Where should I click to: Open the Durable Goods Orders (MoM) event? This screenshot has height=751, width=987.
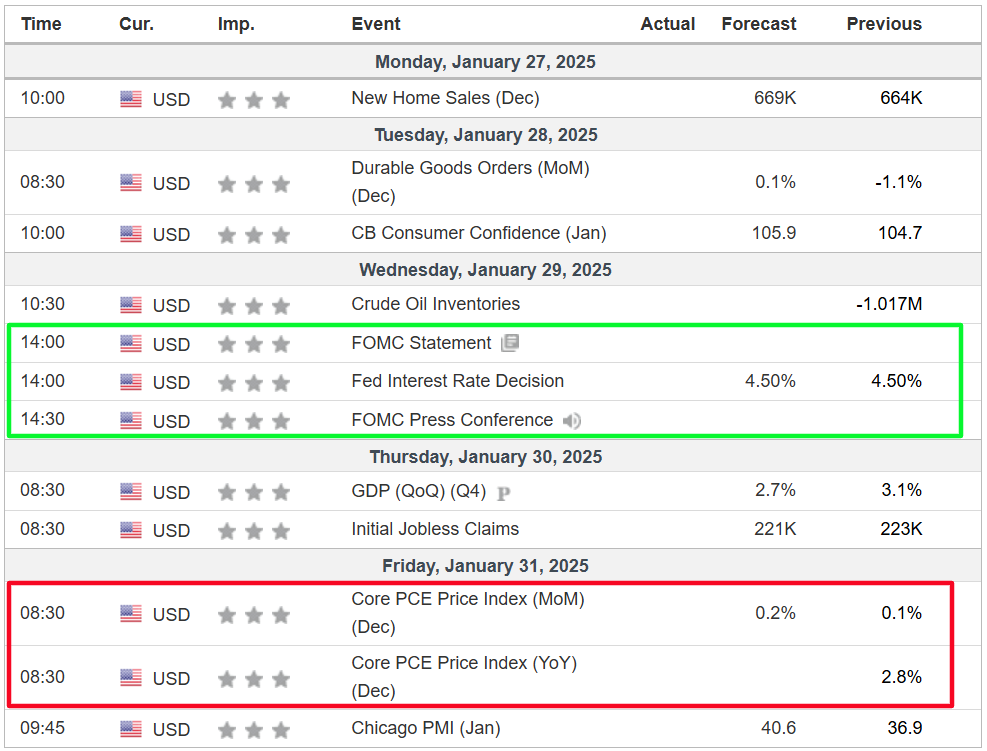coord(470,168)
